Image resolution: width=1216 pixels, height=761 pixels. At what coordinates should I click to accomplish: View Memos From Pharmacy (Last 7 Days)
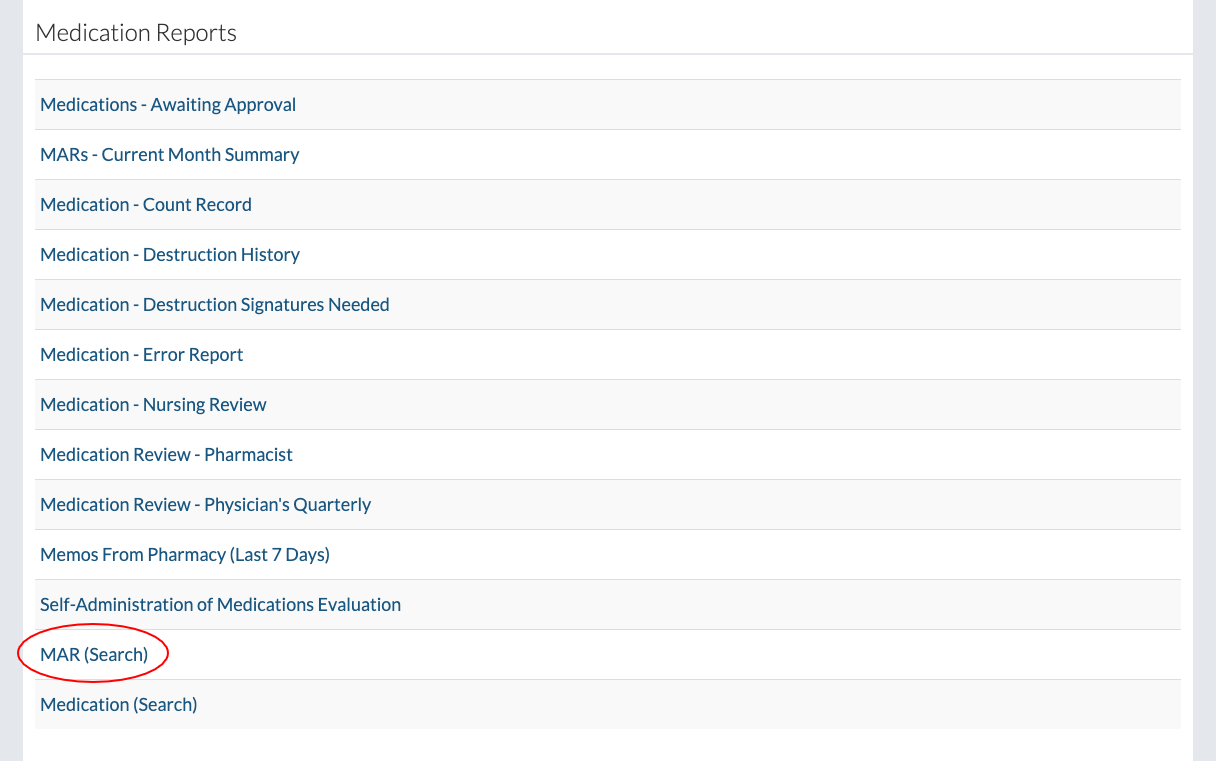pos(185,555)
